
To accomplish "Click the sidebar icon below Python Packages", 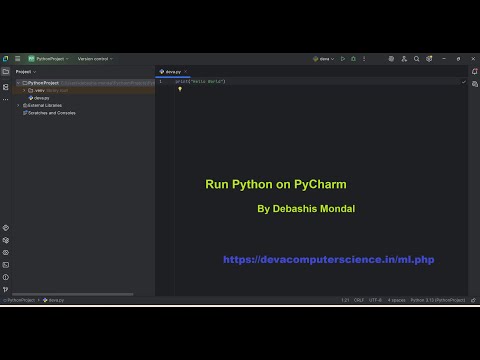I will 6,240.
